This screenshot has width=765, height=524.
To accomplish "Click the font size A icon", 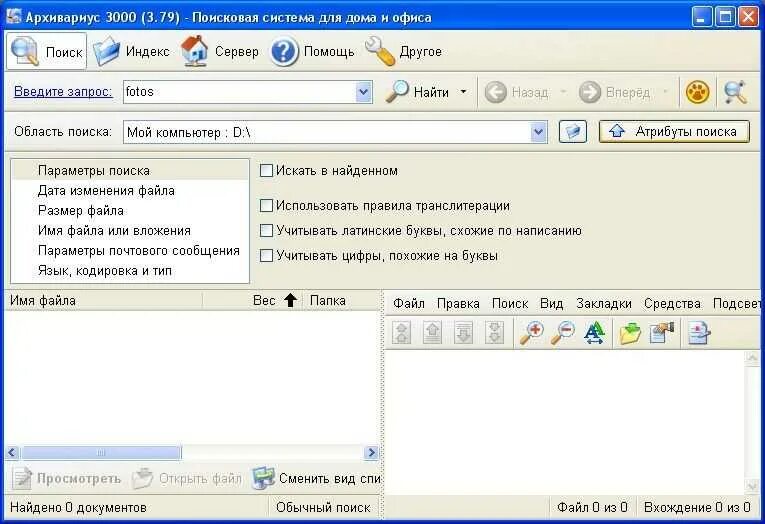I will click(x=595, y=333).
